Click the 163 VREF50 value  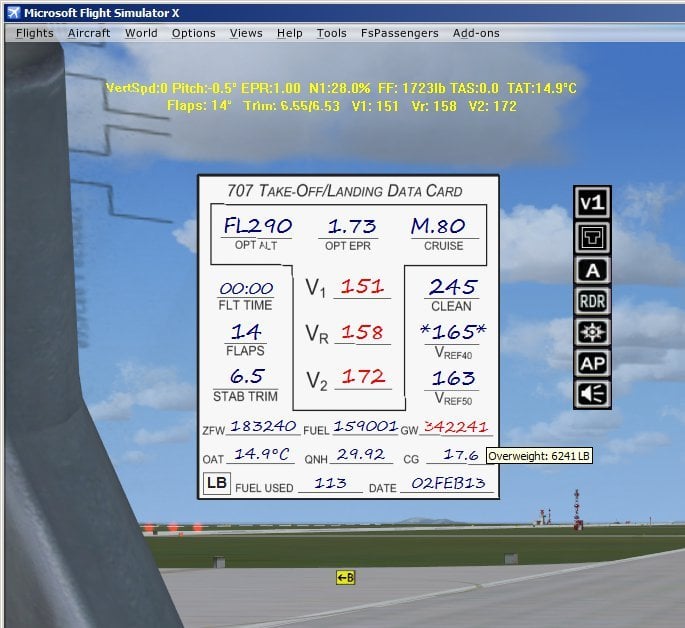453,378
